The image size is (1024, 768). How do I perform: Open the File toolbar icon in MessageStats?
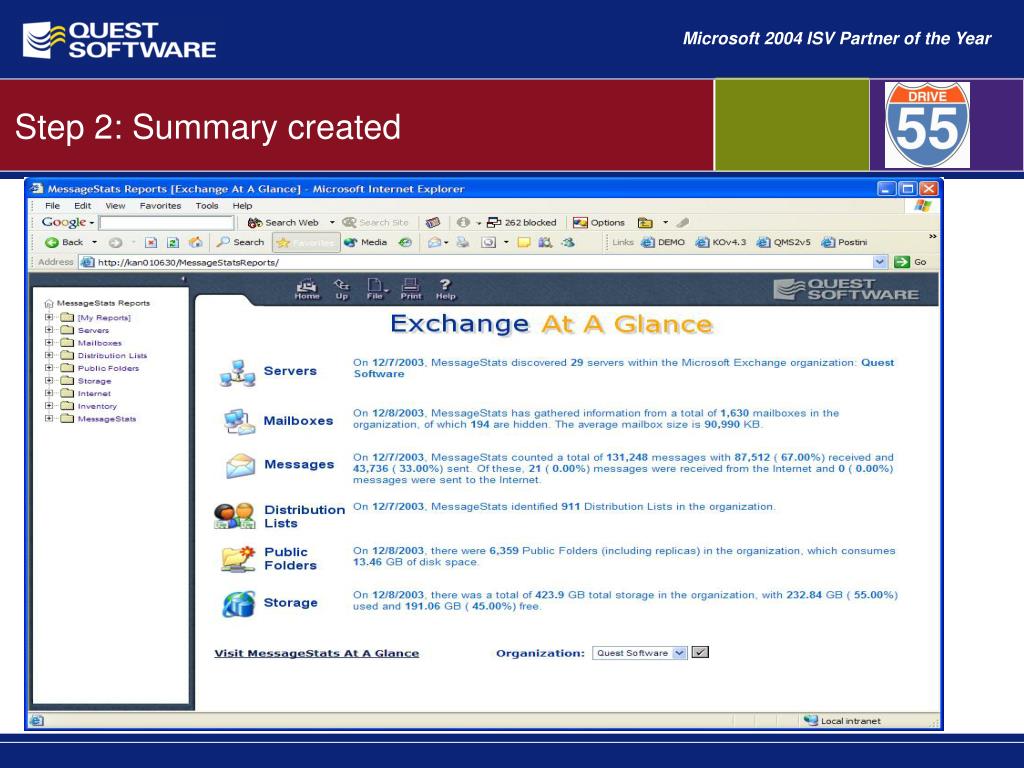375,289
